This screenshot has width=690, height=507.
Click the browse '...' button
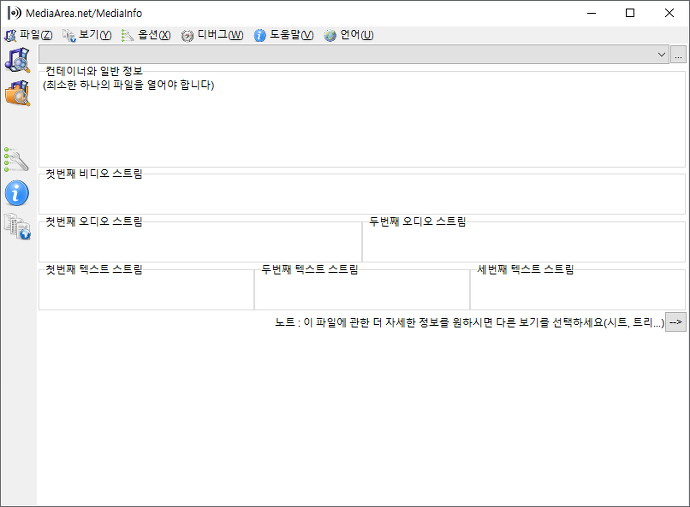point(678,55)
